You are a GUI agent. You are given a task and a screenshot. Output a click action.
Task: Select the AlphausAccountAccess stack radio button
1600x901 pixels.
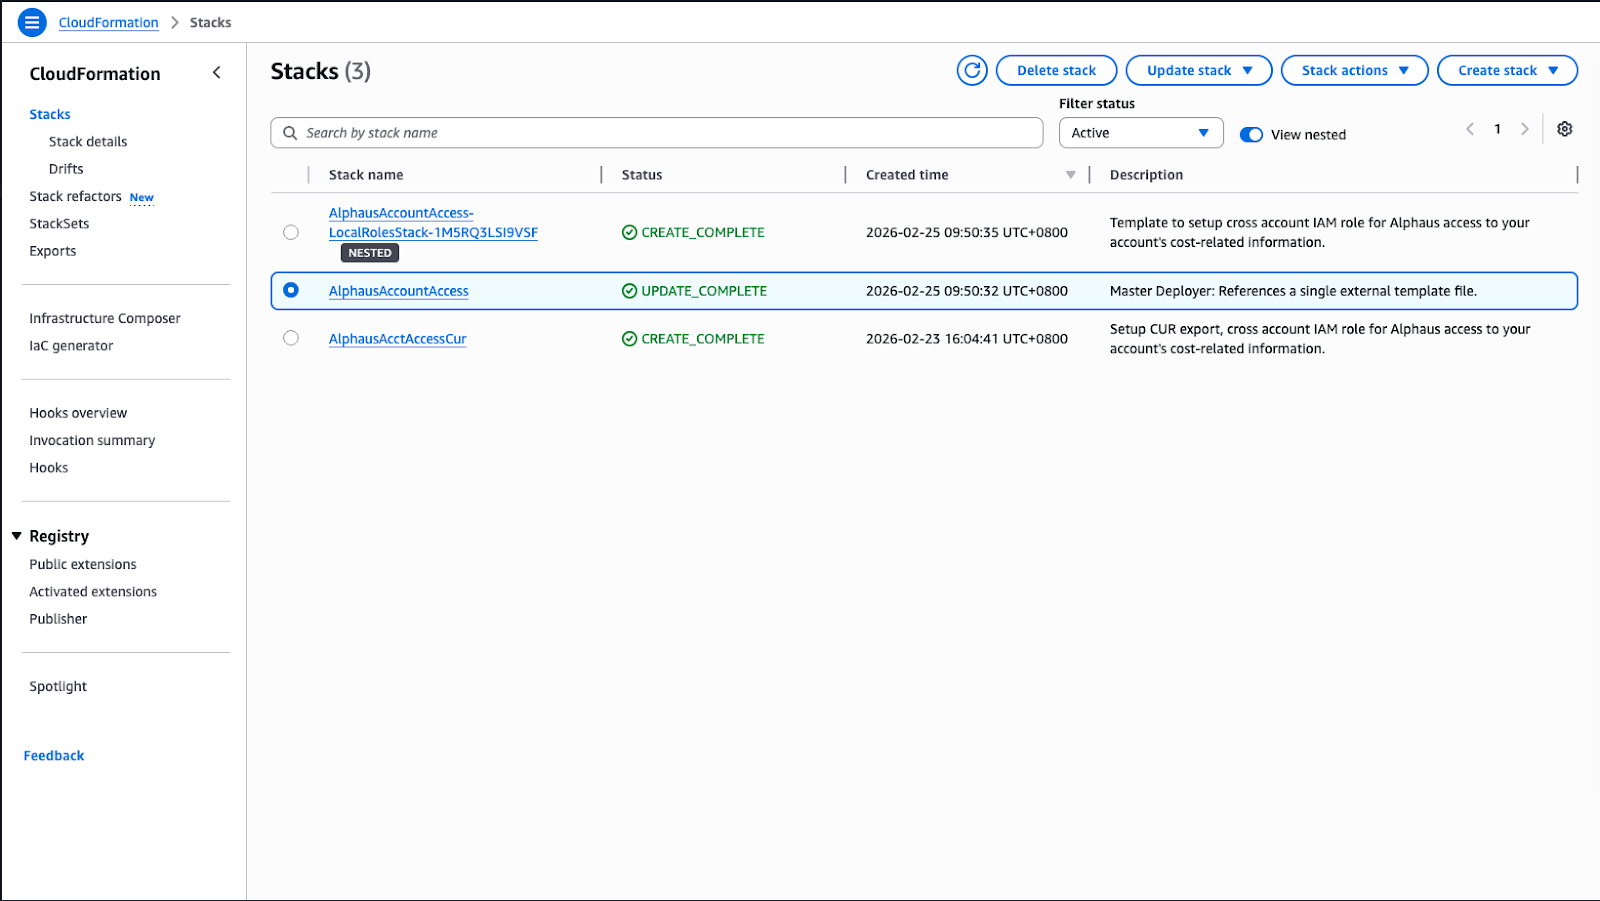291,290
